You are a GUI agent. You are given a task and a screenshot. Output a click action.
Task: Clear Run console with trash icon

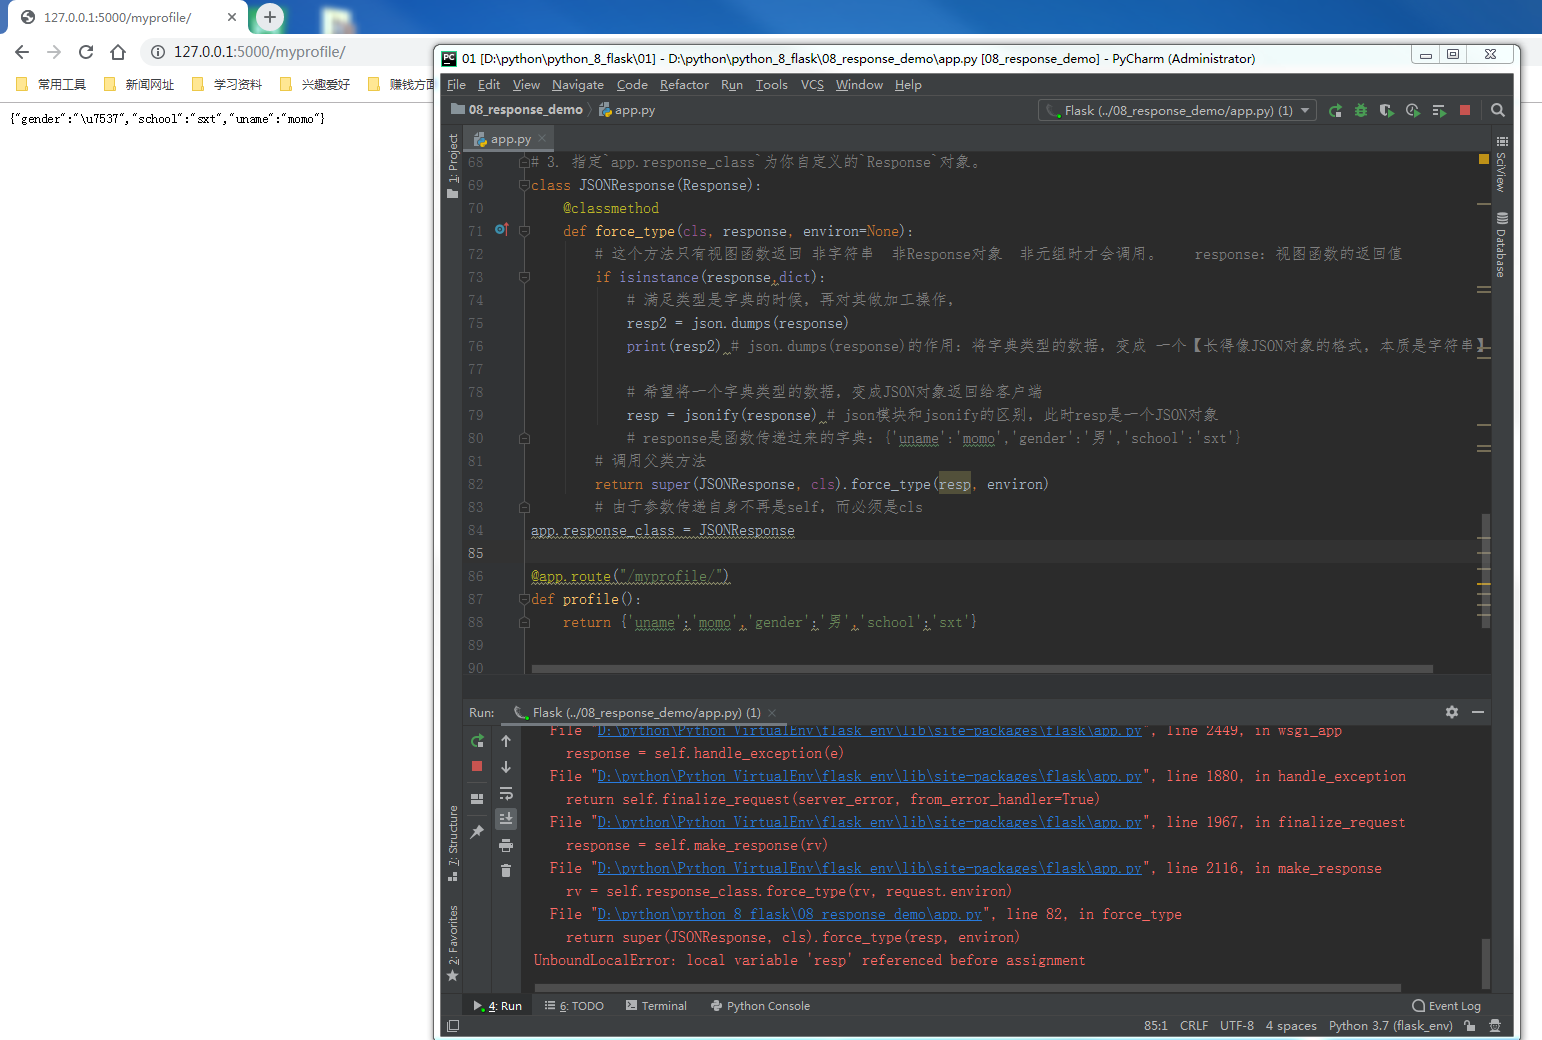tap(506, 871)
